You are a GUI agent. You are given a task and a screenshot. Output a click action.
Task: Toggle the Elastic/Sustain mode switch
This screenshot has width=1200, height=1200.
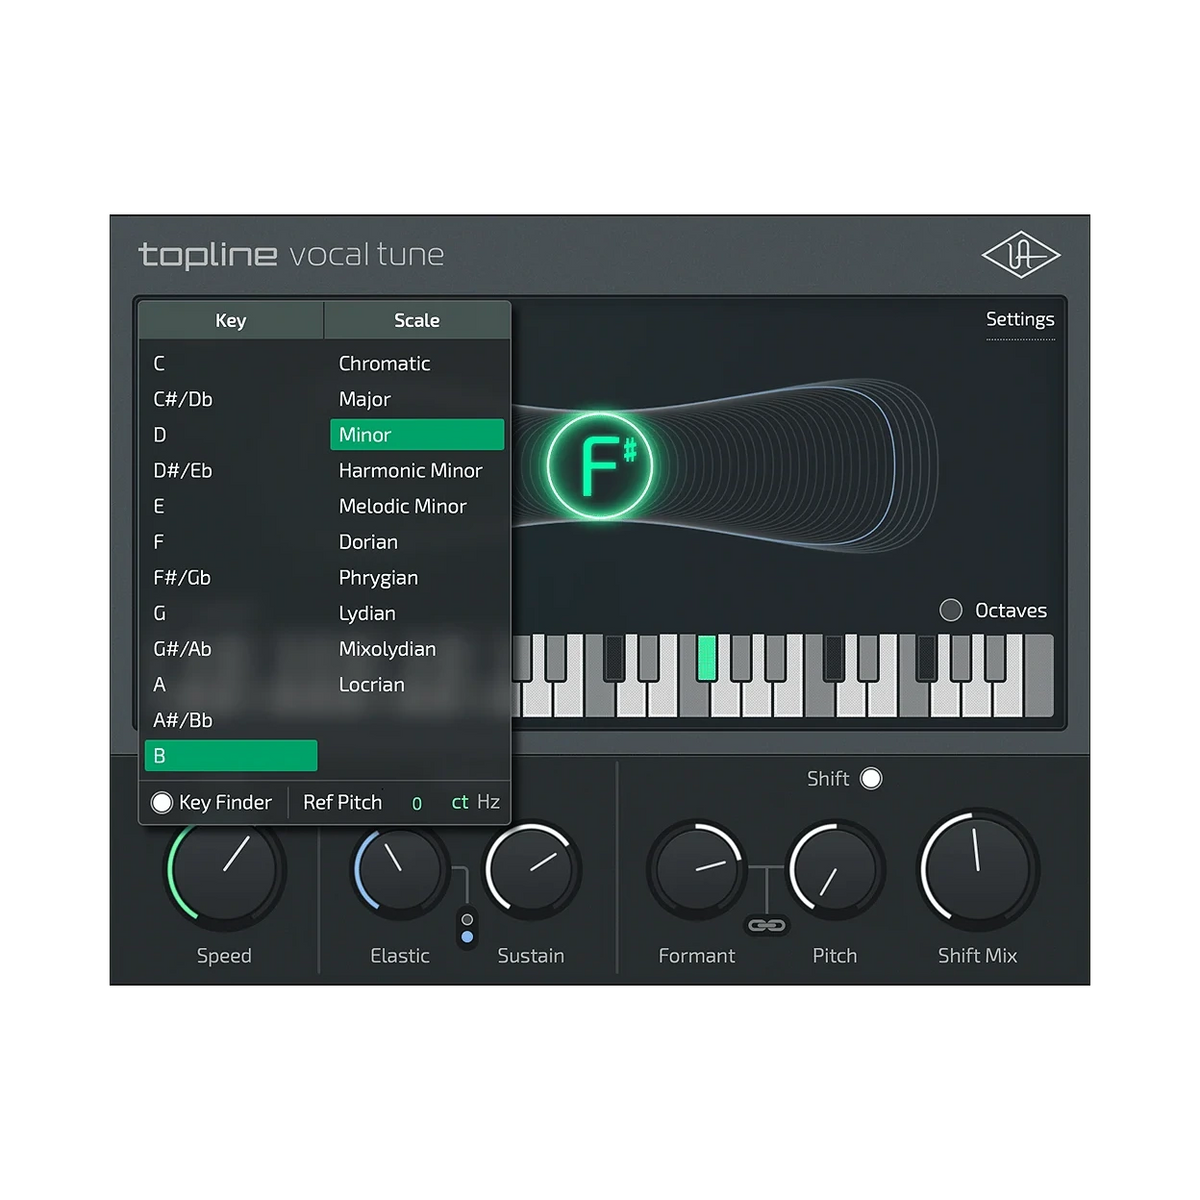(467, 928)
